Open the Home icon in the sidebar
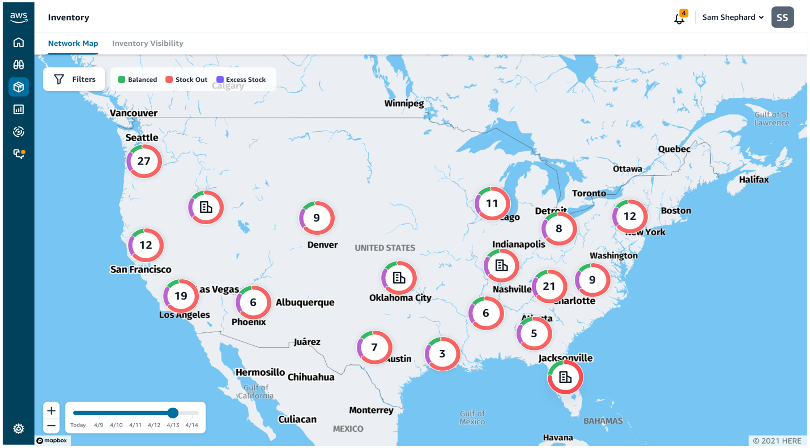The image size is (810, 448). (x=19, y=42)
